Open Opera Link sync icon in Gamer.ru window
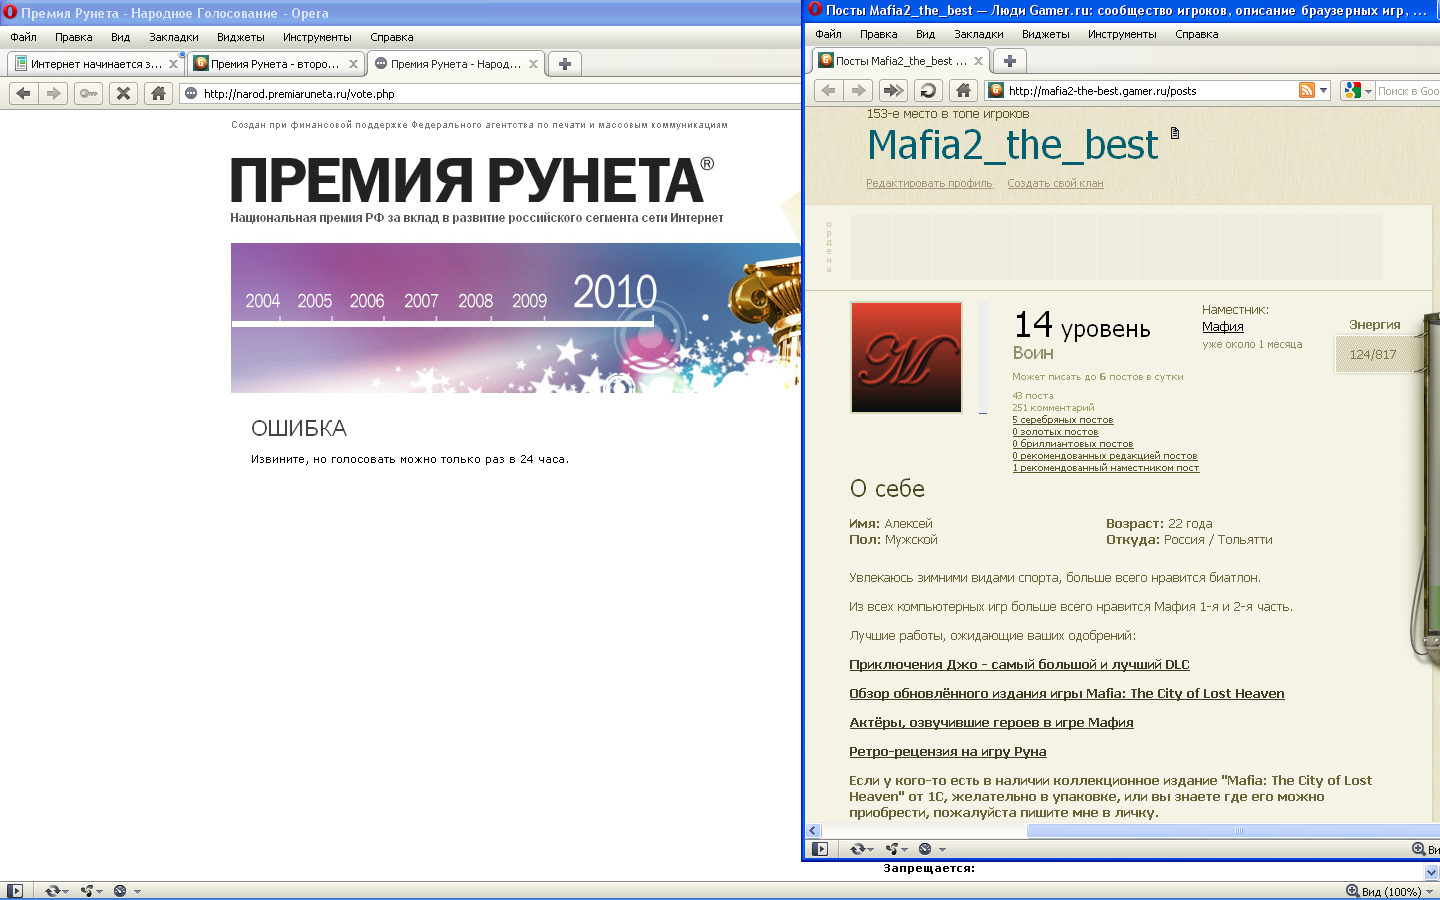 click(861, 849)
